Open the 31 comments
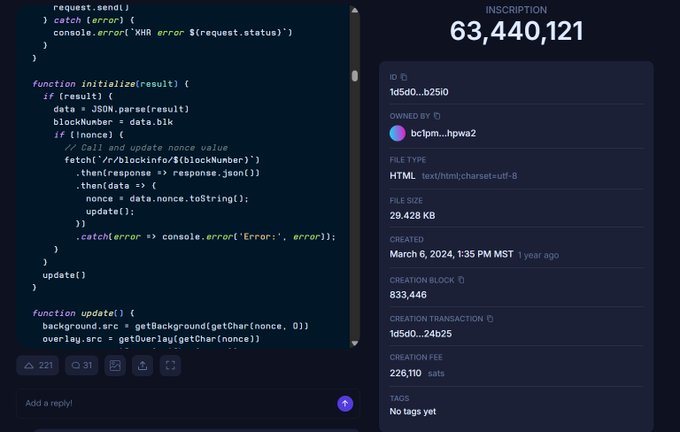This screenshot has width=680, height=432. (82, 365)
